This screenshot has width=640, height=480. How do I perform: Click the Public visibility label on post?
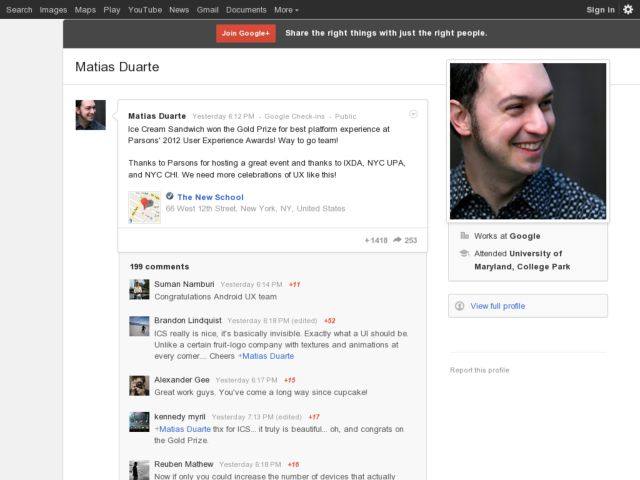pyautogui.click(x=345, y=116)
